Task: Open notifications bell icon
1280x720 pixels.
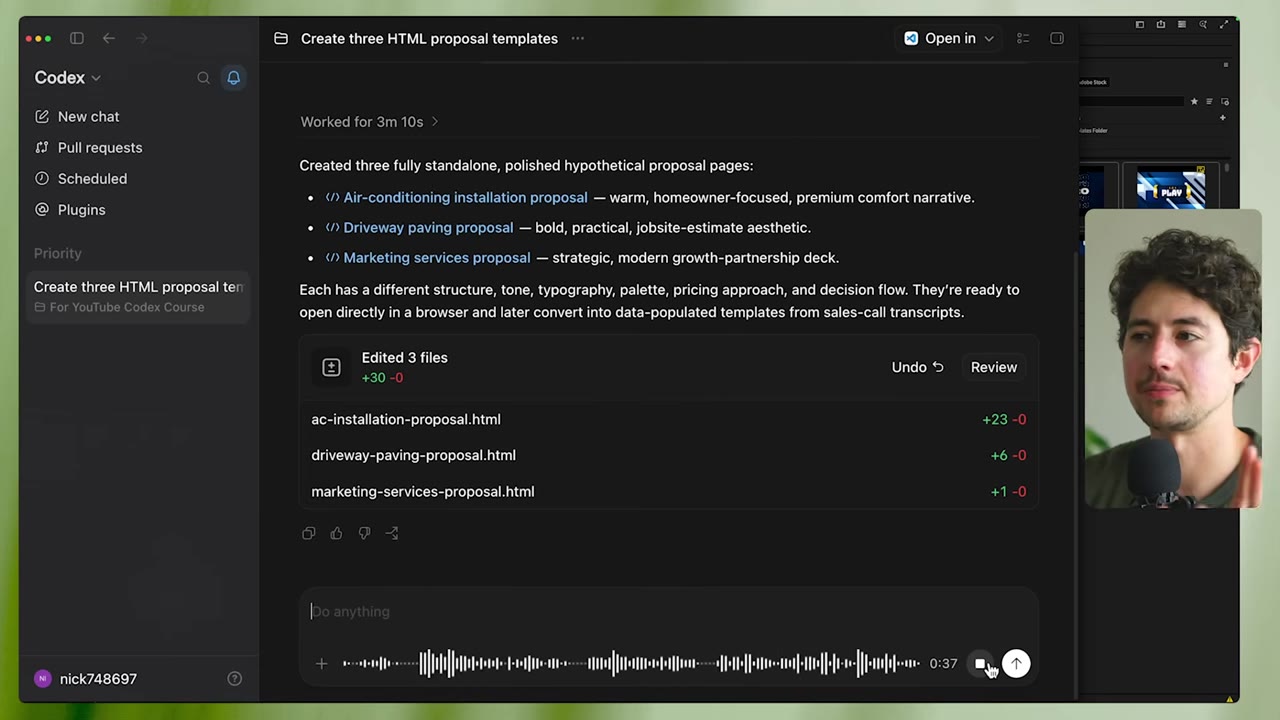Action: coord(233,77)
